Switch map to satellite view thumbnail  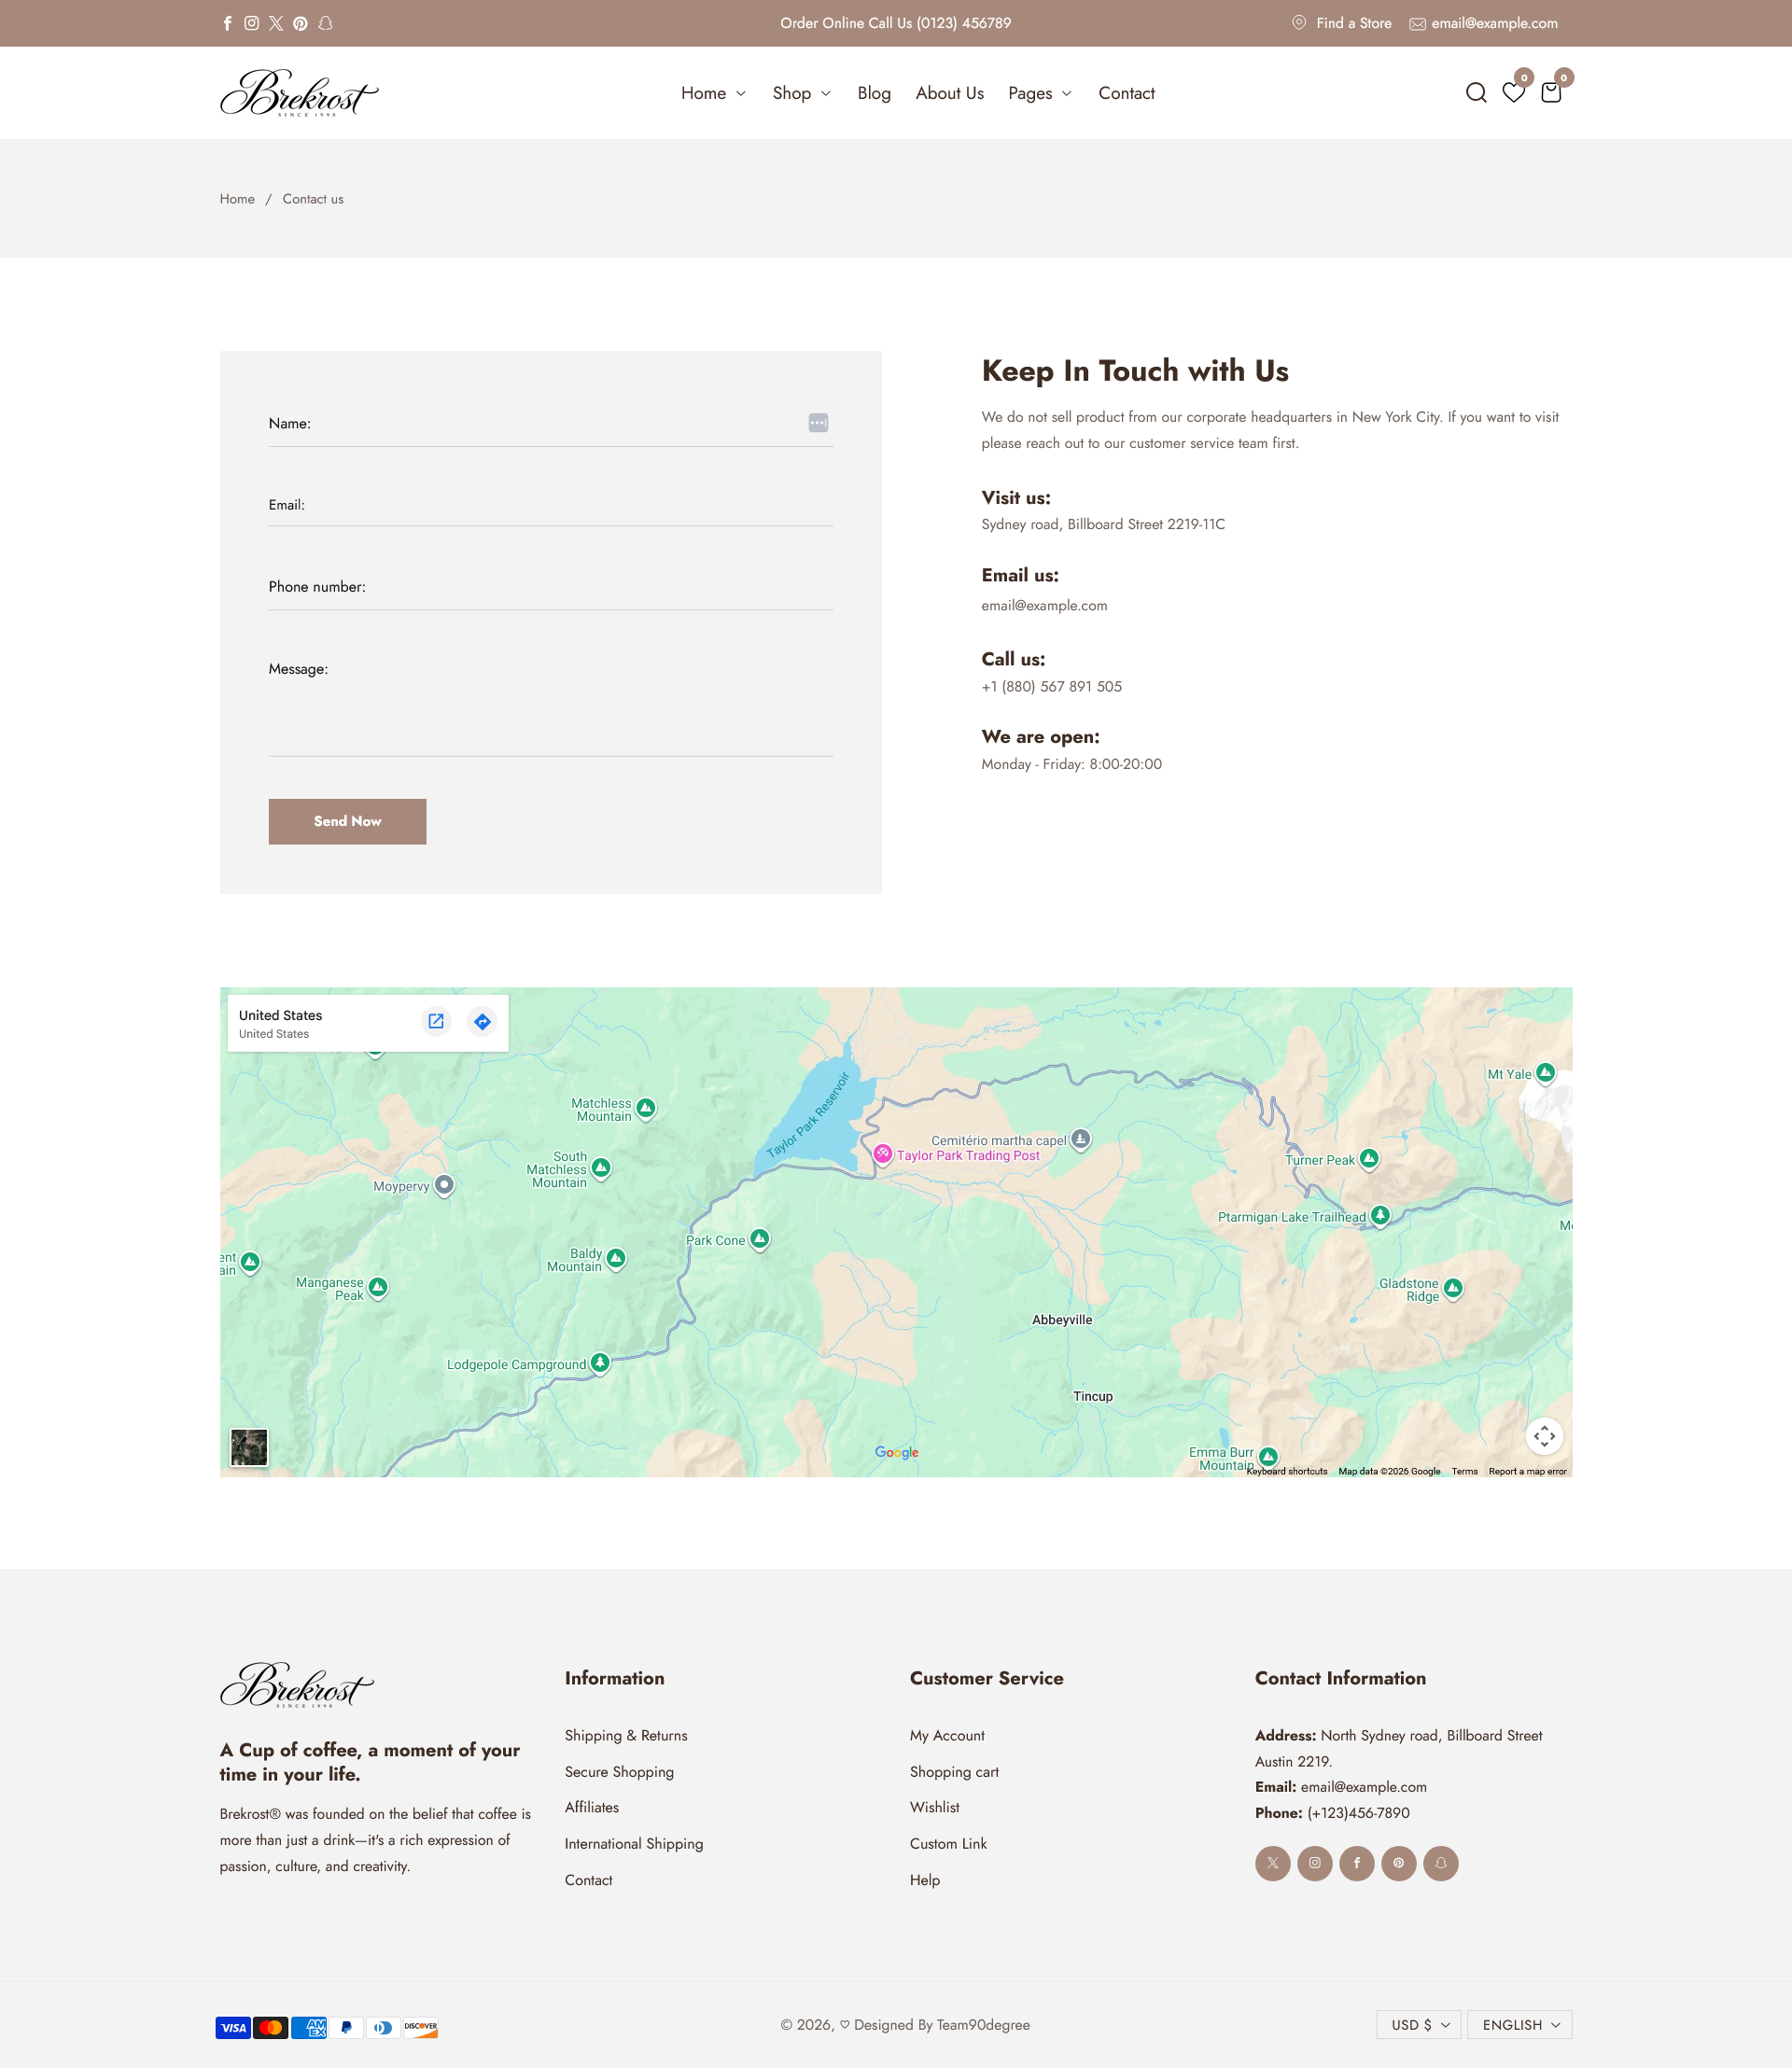[x=249, y=1447]
